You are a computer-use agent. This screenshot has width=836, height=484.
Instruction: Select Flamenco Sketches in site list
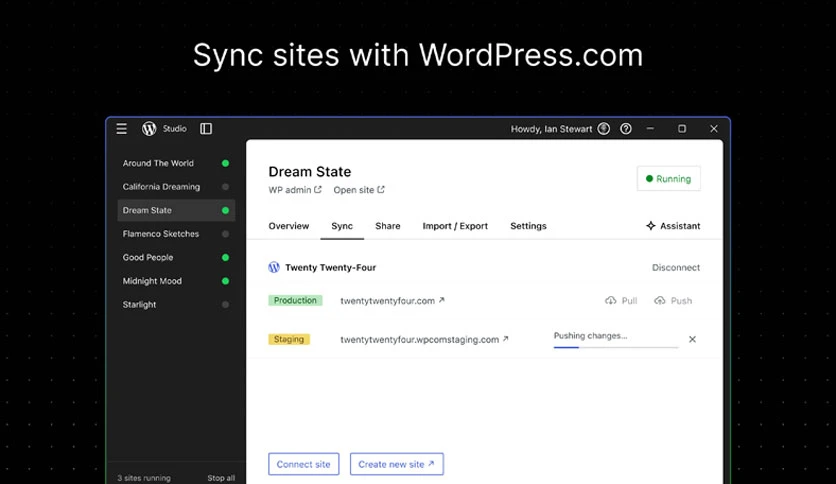click(160, 233)
